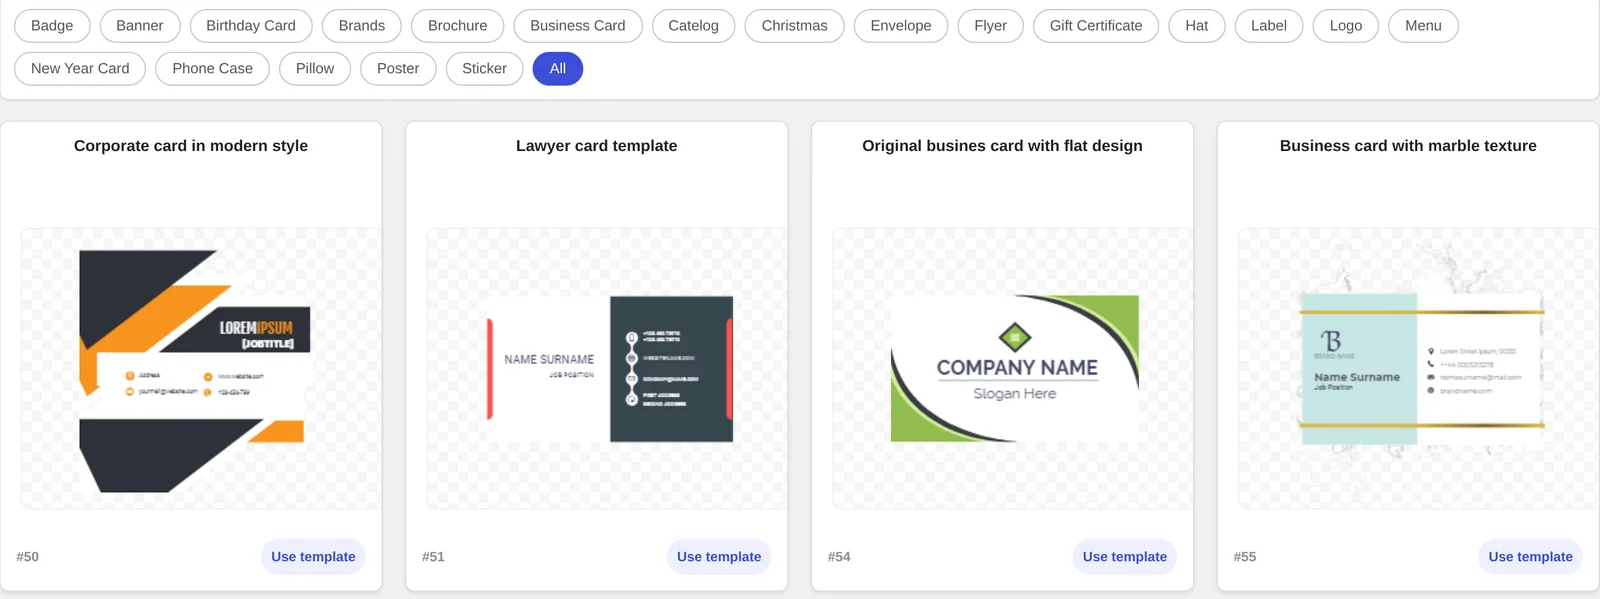Use the Lawyer card template #51
The height and width of the screenshot is (599, 1600).
[719, 557]
